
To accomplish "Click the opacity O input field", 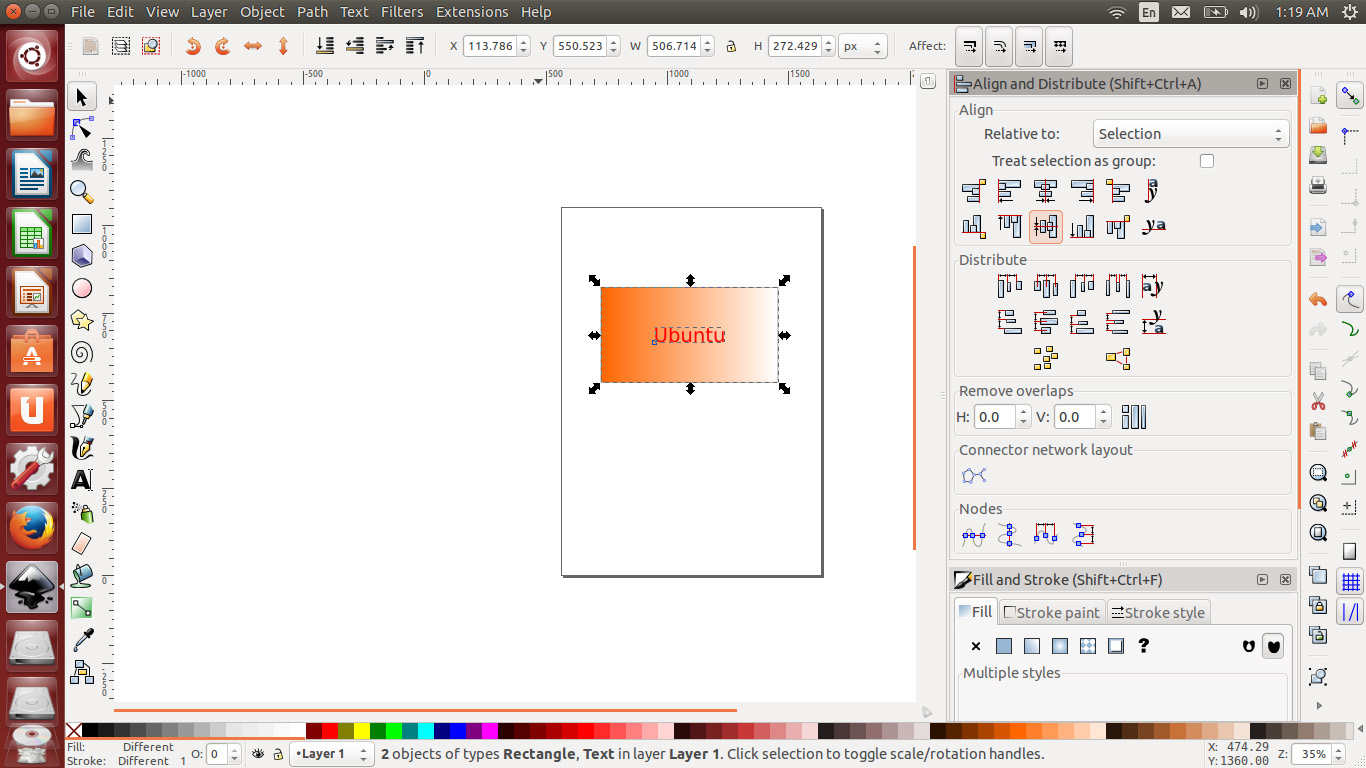I will [218, 754].
